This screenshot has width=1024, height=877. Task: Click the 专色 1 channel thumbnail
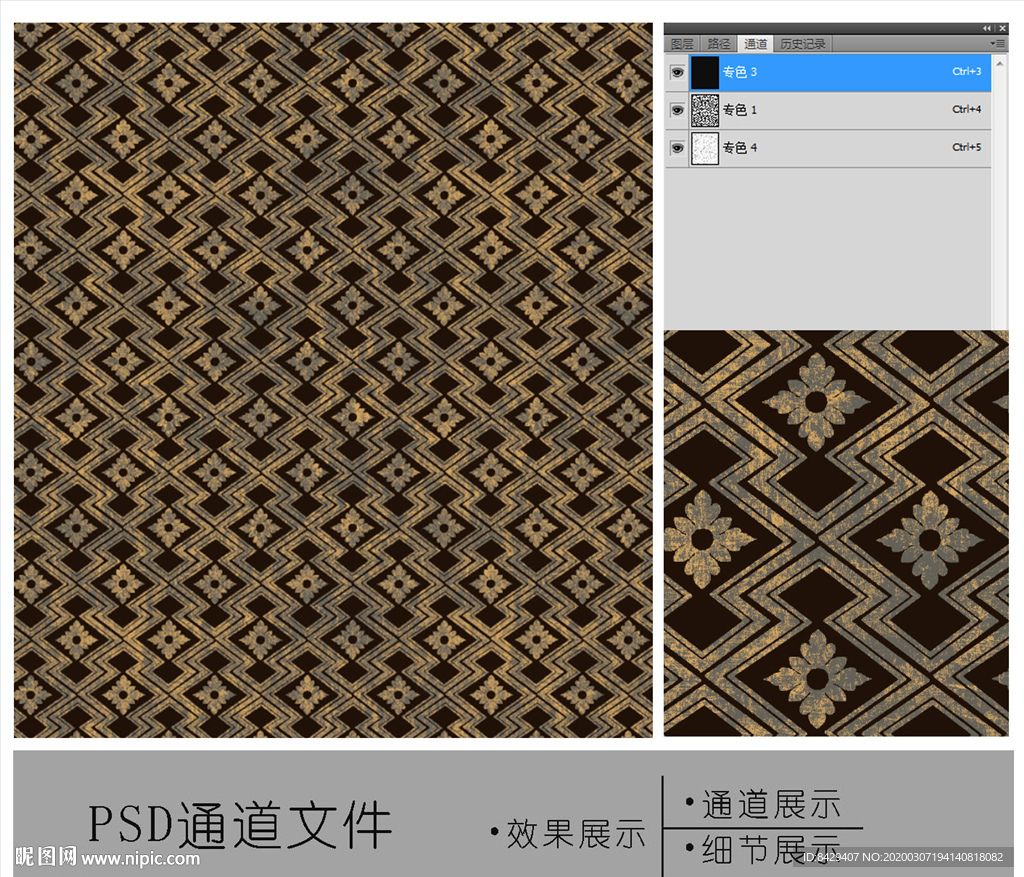click(x=705, y=110)
